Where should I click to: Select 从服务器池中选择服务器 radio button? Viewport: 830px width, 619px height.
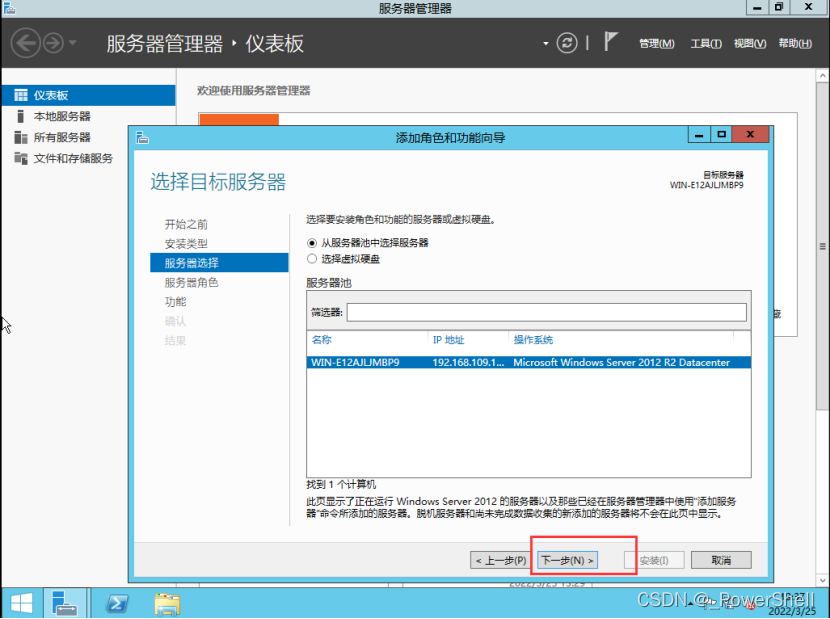tap(312, 243)
